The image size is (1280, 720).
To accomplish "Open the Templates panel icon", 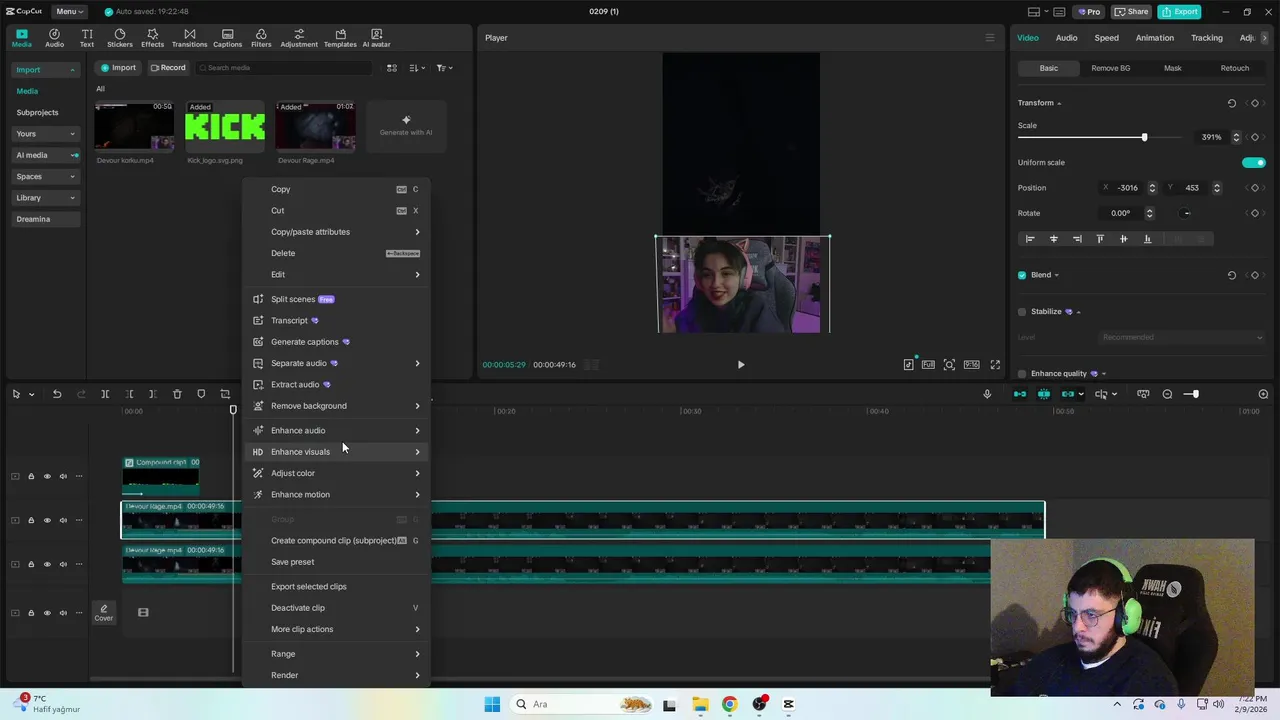I will point(340,38).
